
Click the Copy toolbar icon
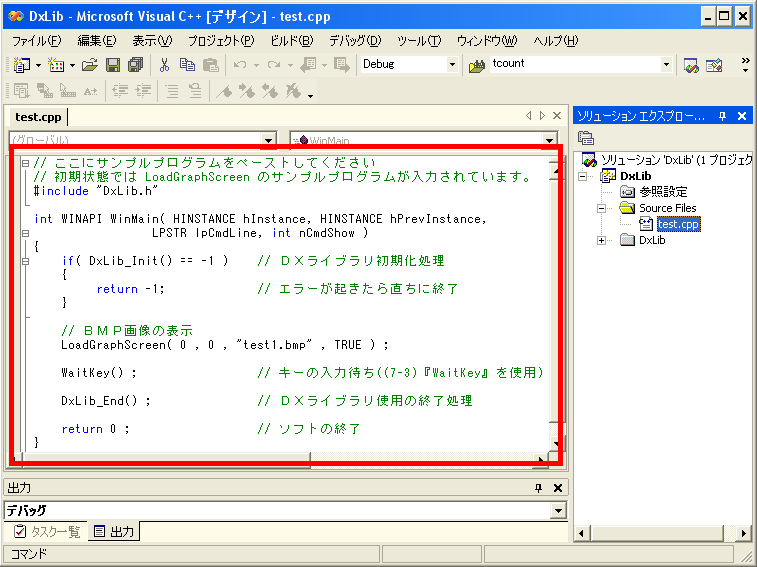tap(187, 64)
